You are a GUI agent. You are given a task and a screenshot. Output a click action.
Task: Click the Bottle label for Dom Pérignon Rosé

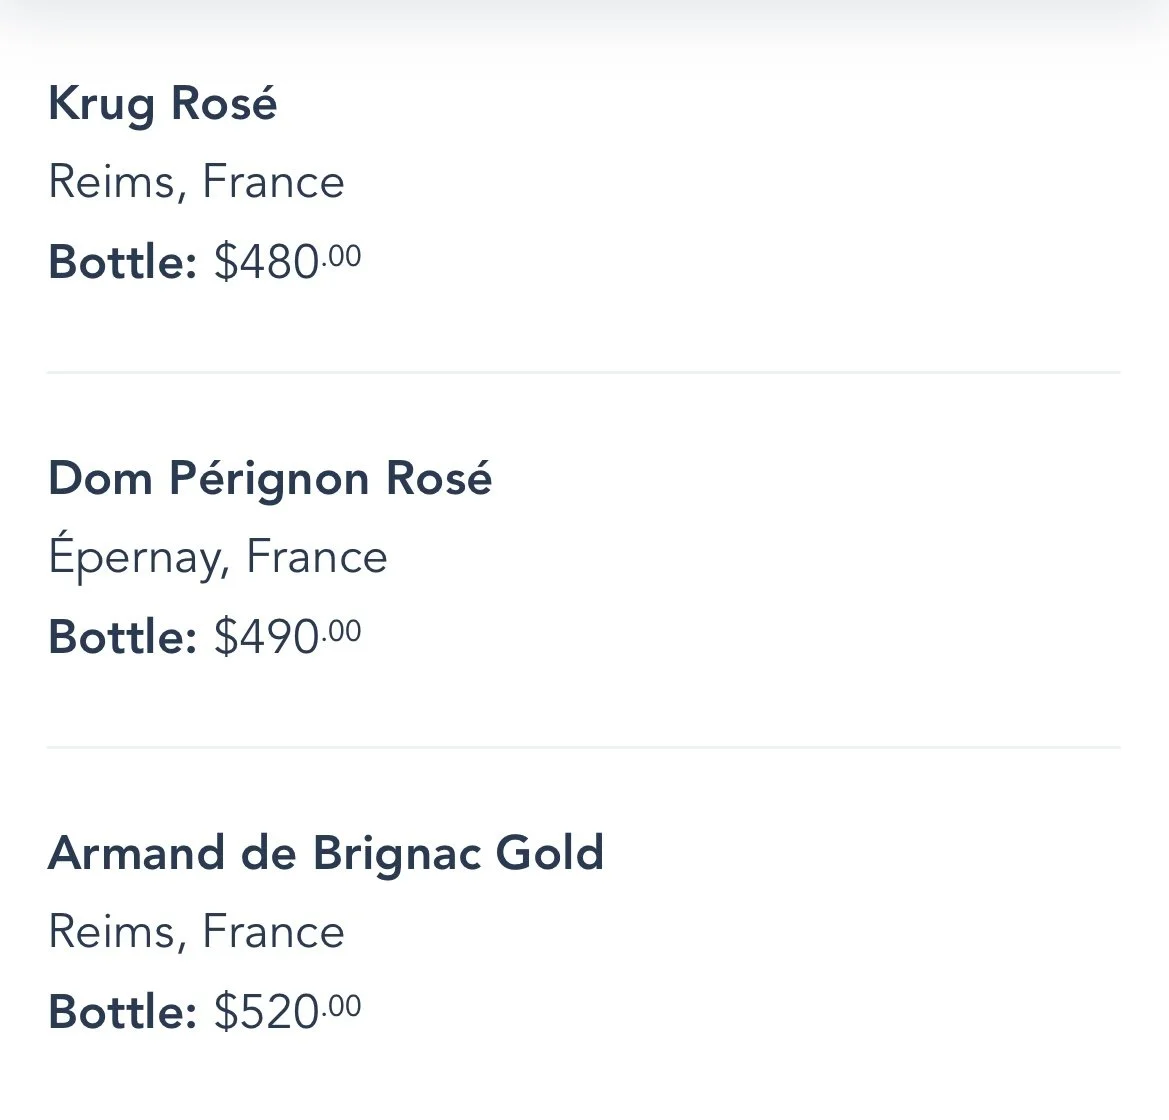[x=122, y=637]
